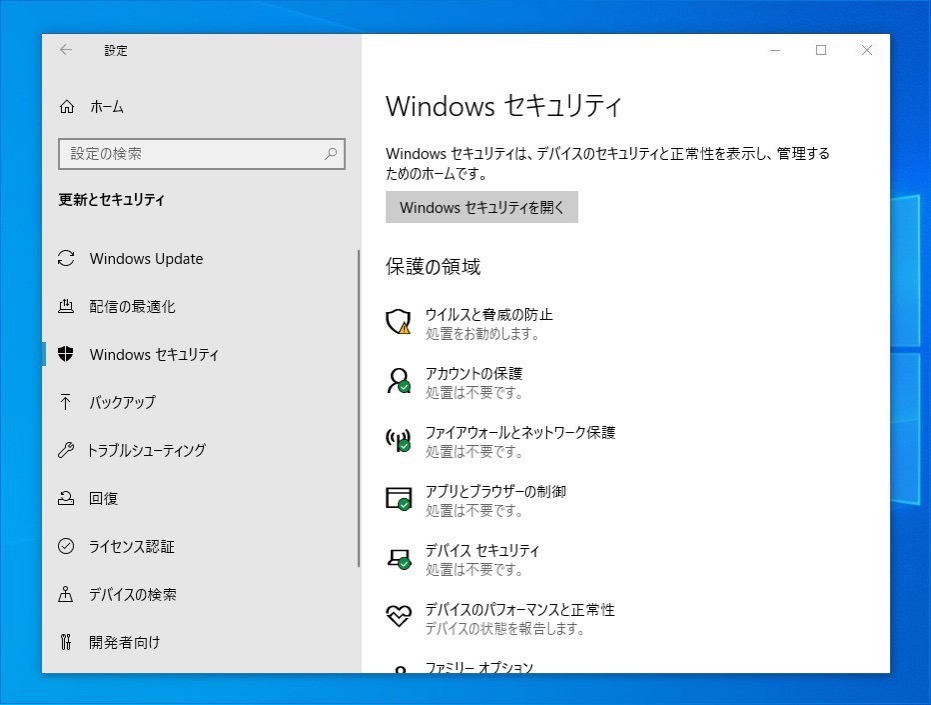The image size is (931, 705).
Task: Click the Windows セキュリティ shield icon in sidebar
Action: [66, 354]
